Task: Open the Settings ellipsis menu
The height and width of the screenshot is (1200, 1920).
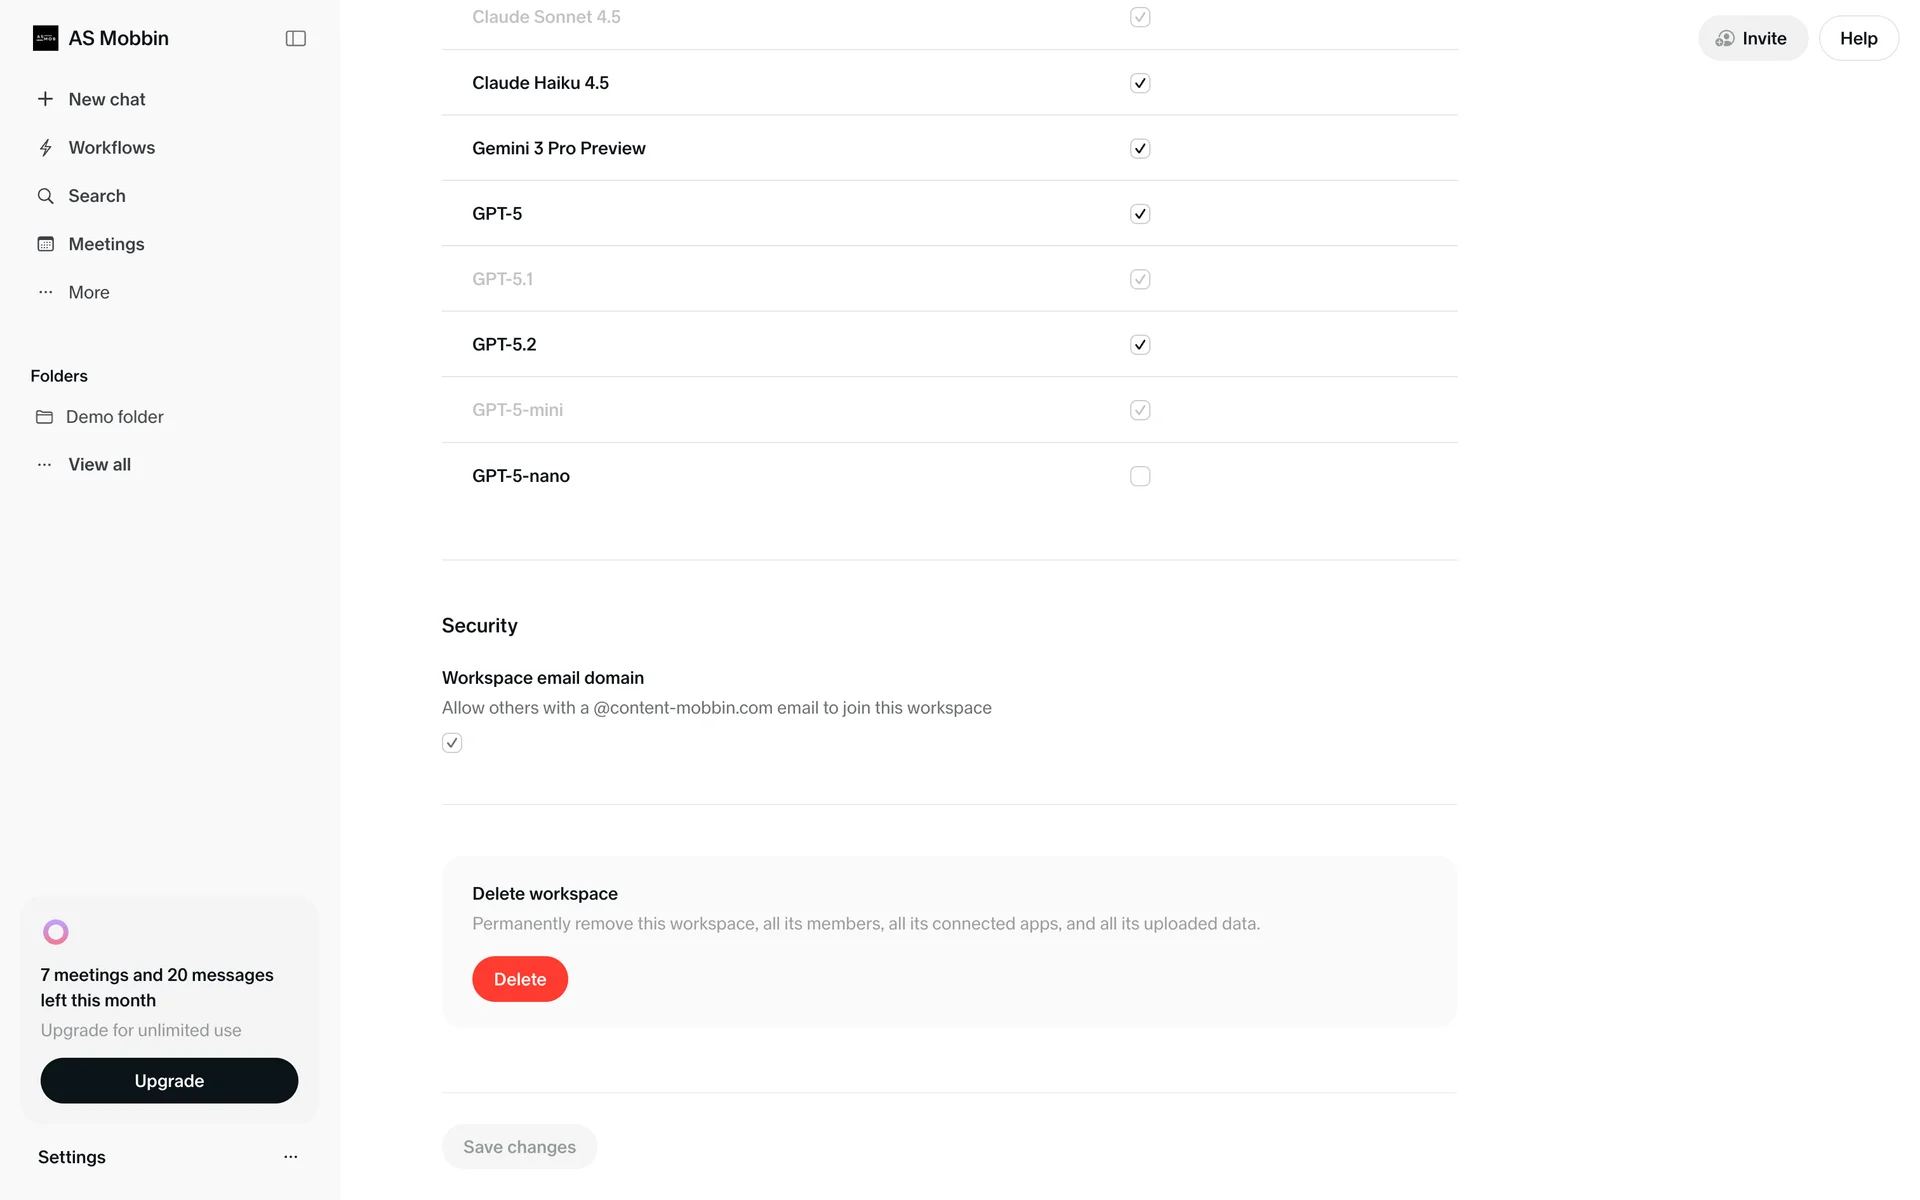Action: coord(291,1157)
